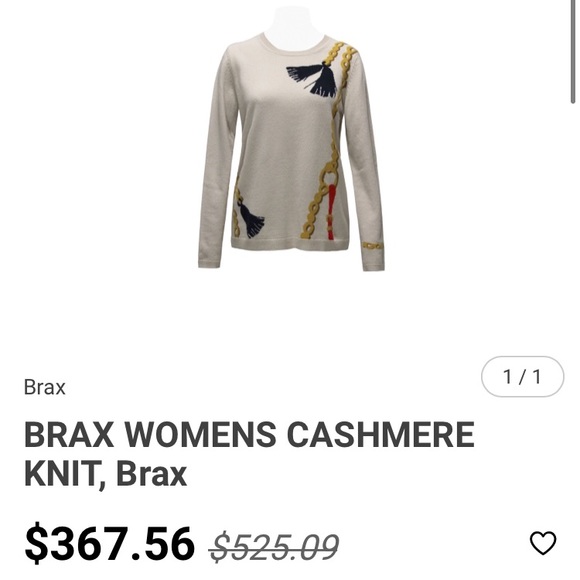Click the vertical scrollbar thumb
This screenshot has height=580, width=580.
coord(573,52)
